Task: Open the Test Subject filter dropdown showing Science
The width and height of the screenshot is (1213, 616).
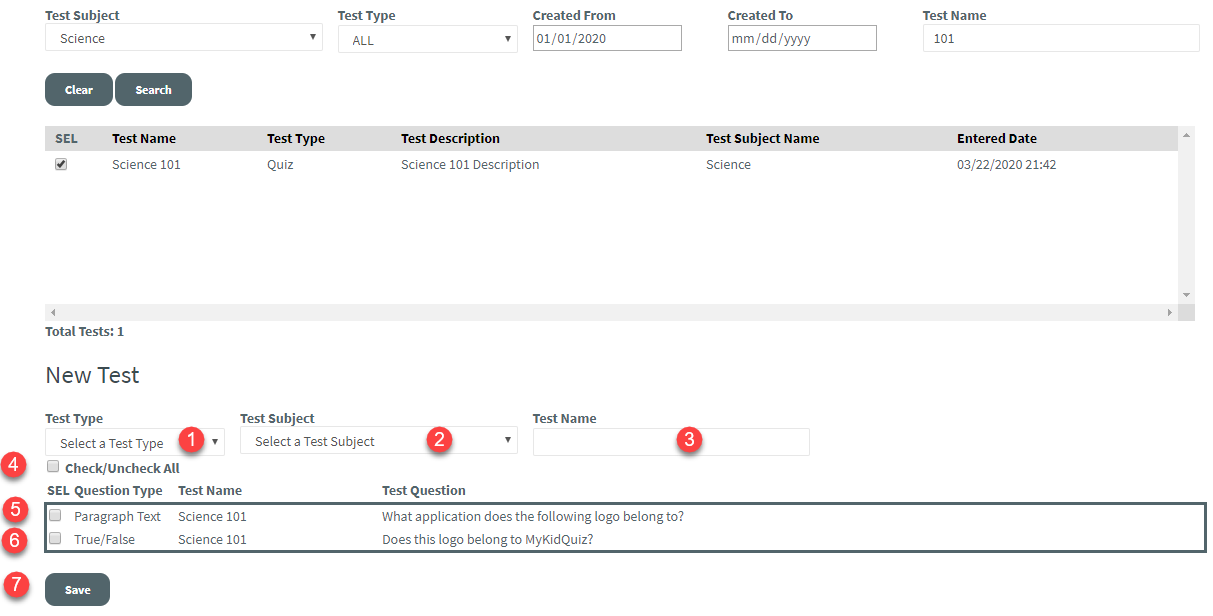Action: click(x=183, y=37)
